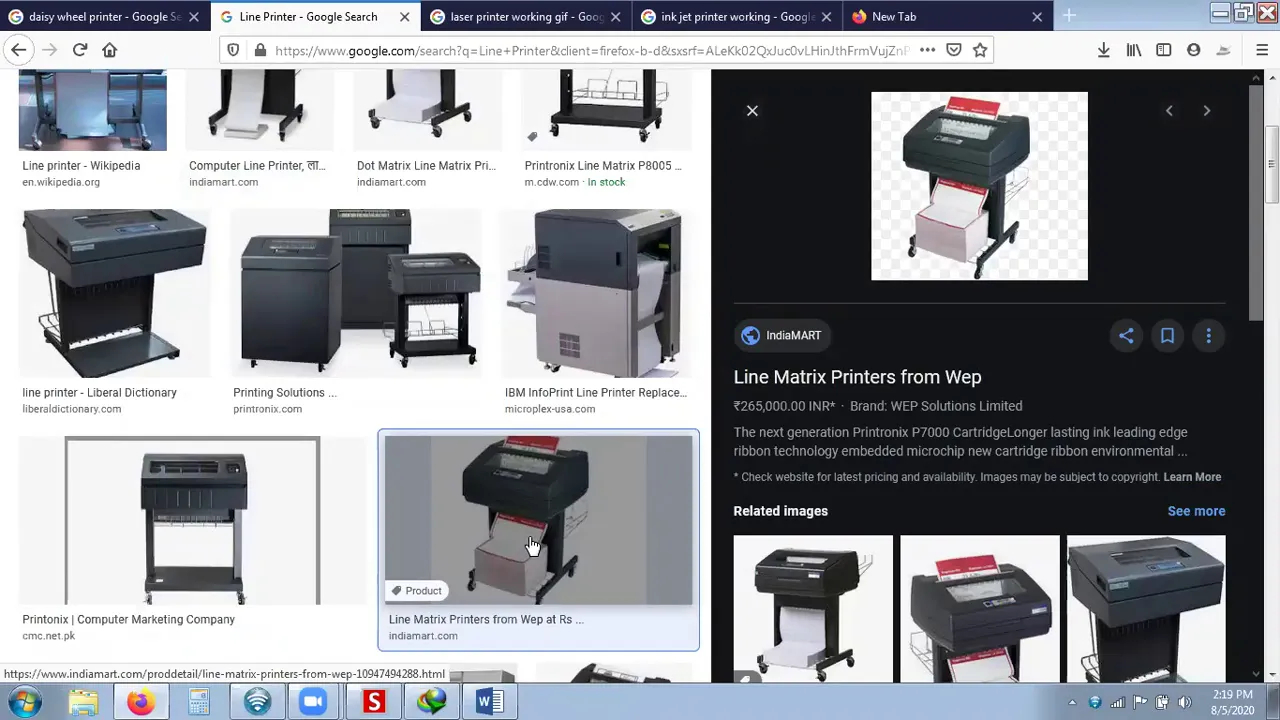Toggle the Firefox sidebar view
Image resolution: width=1280 pixels, height=720 pixels.
coord(1163,50)
